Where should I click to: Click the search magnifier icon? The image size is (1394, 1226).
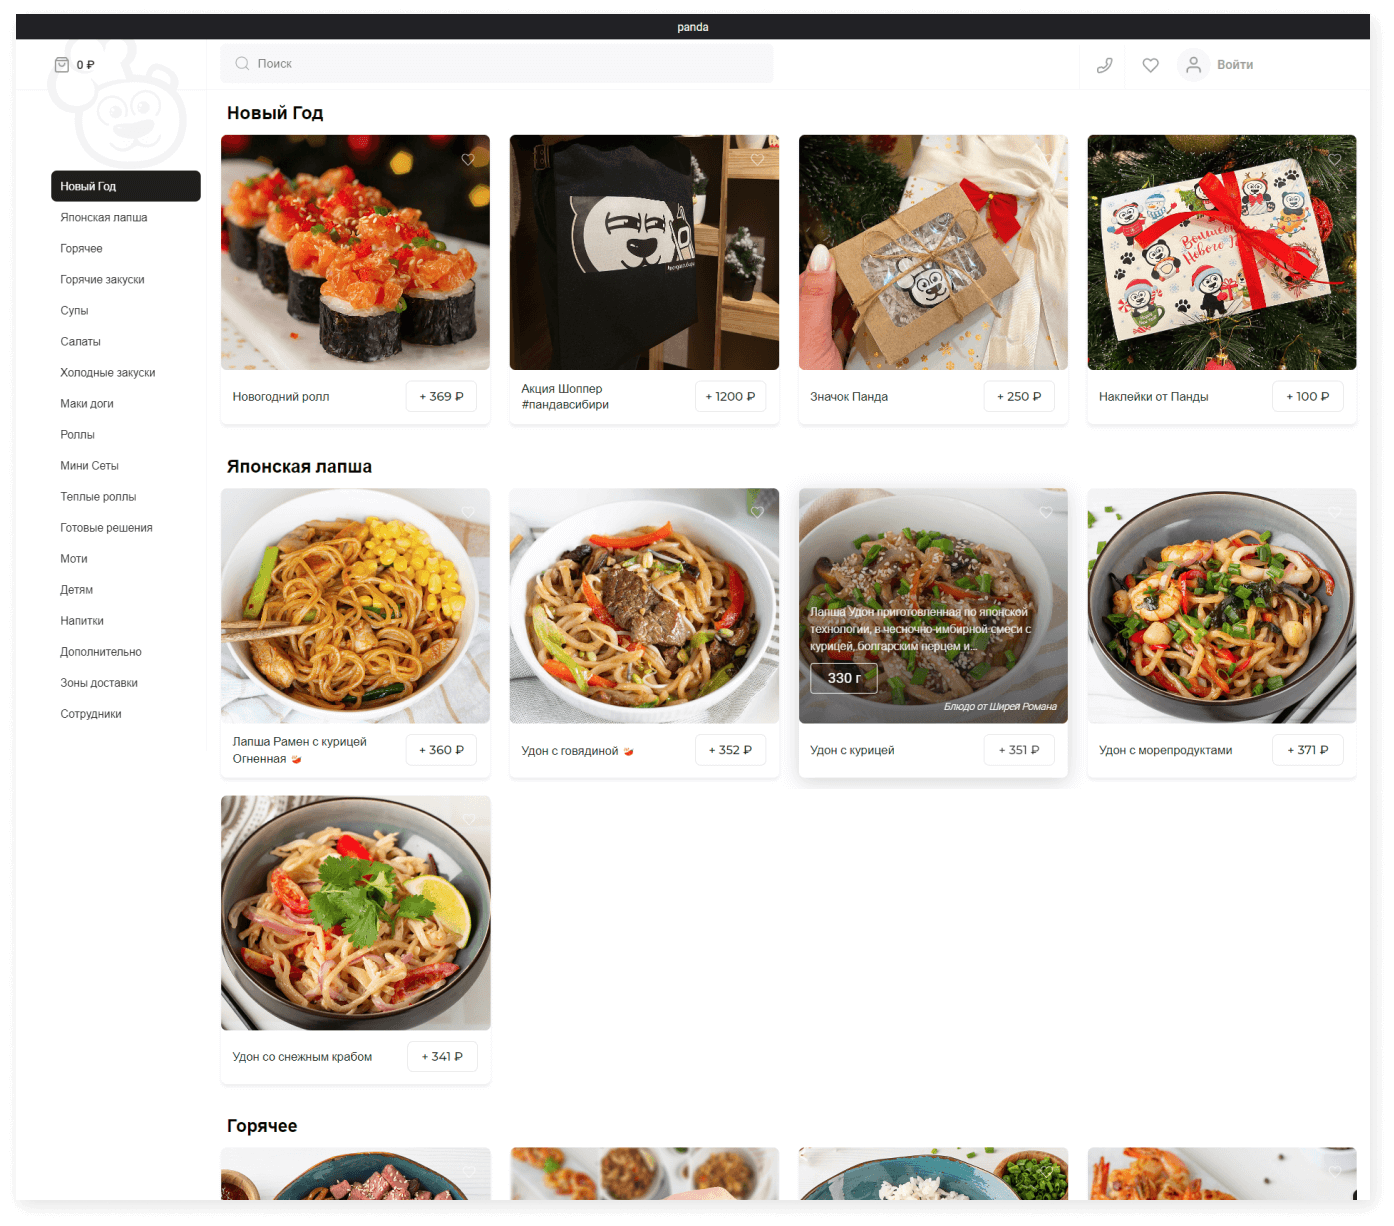(x=242, y=64)
